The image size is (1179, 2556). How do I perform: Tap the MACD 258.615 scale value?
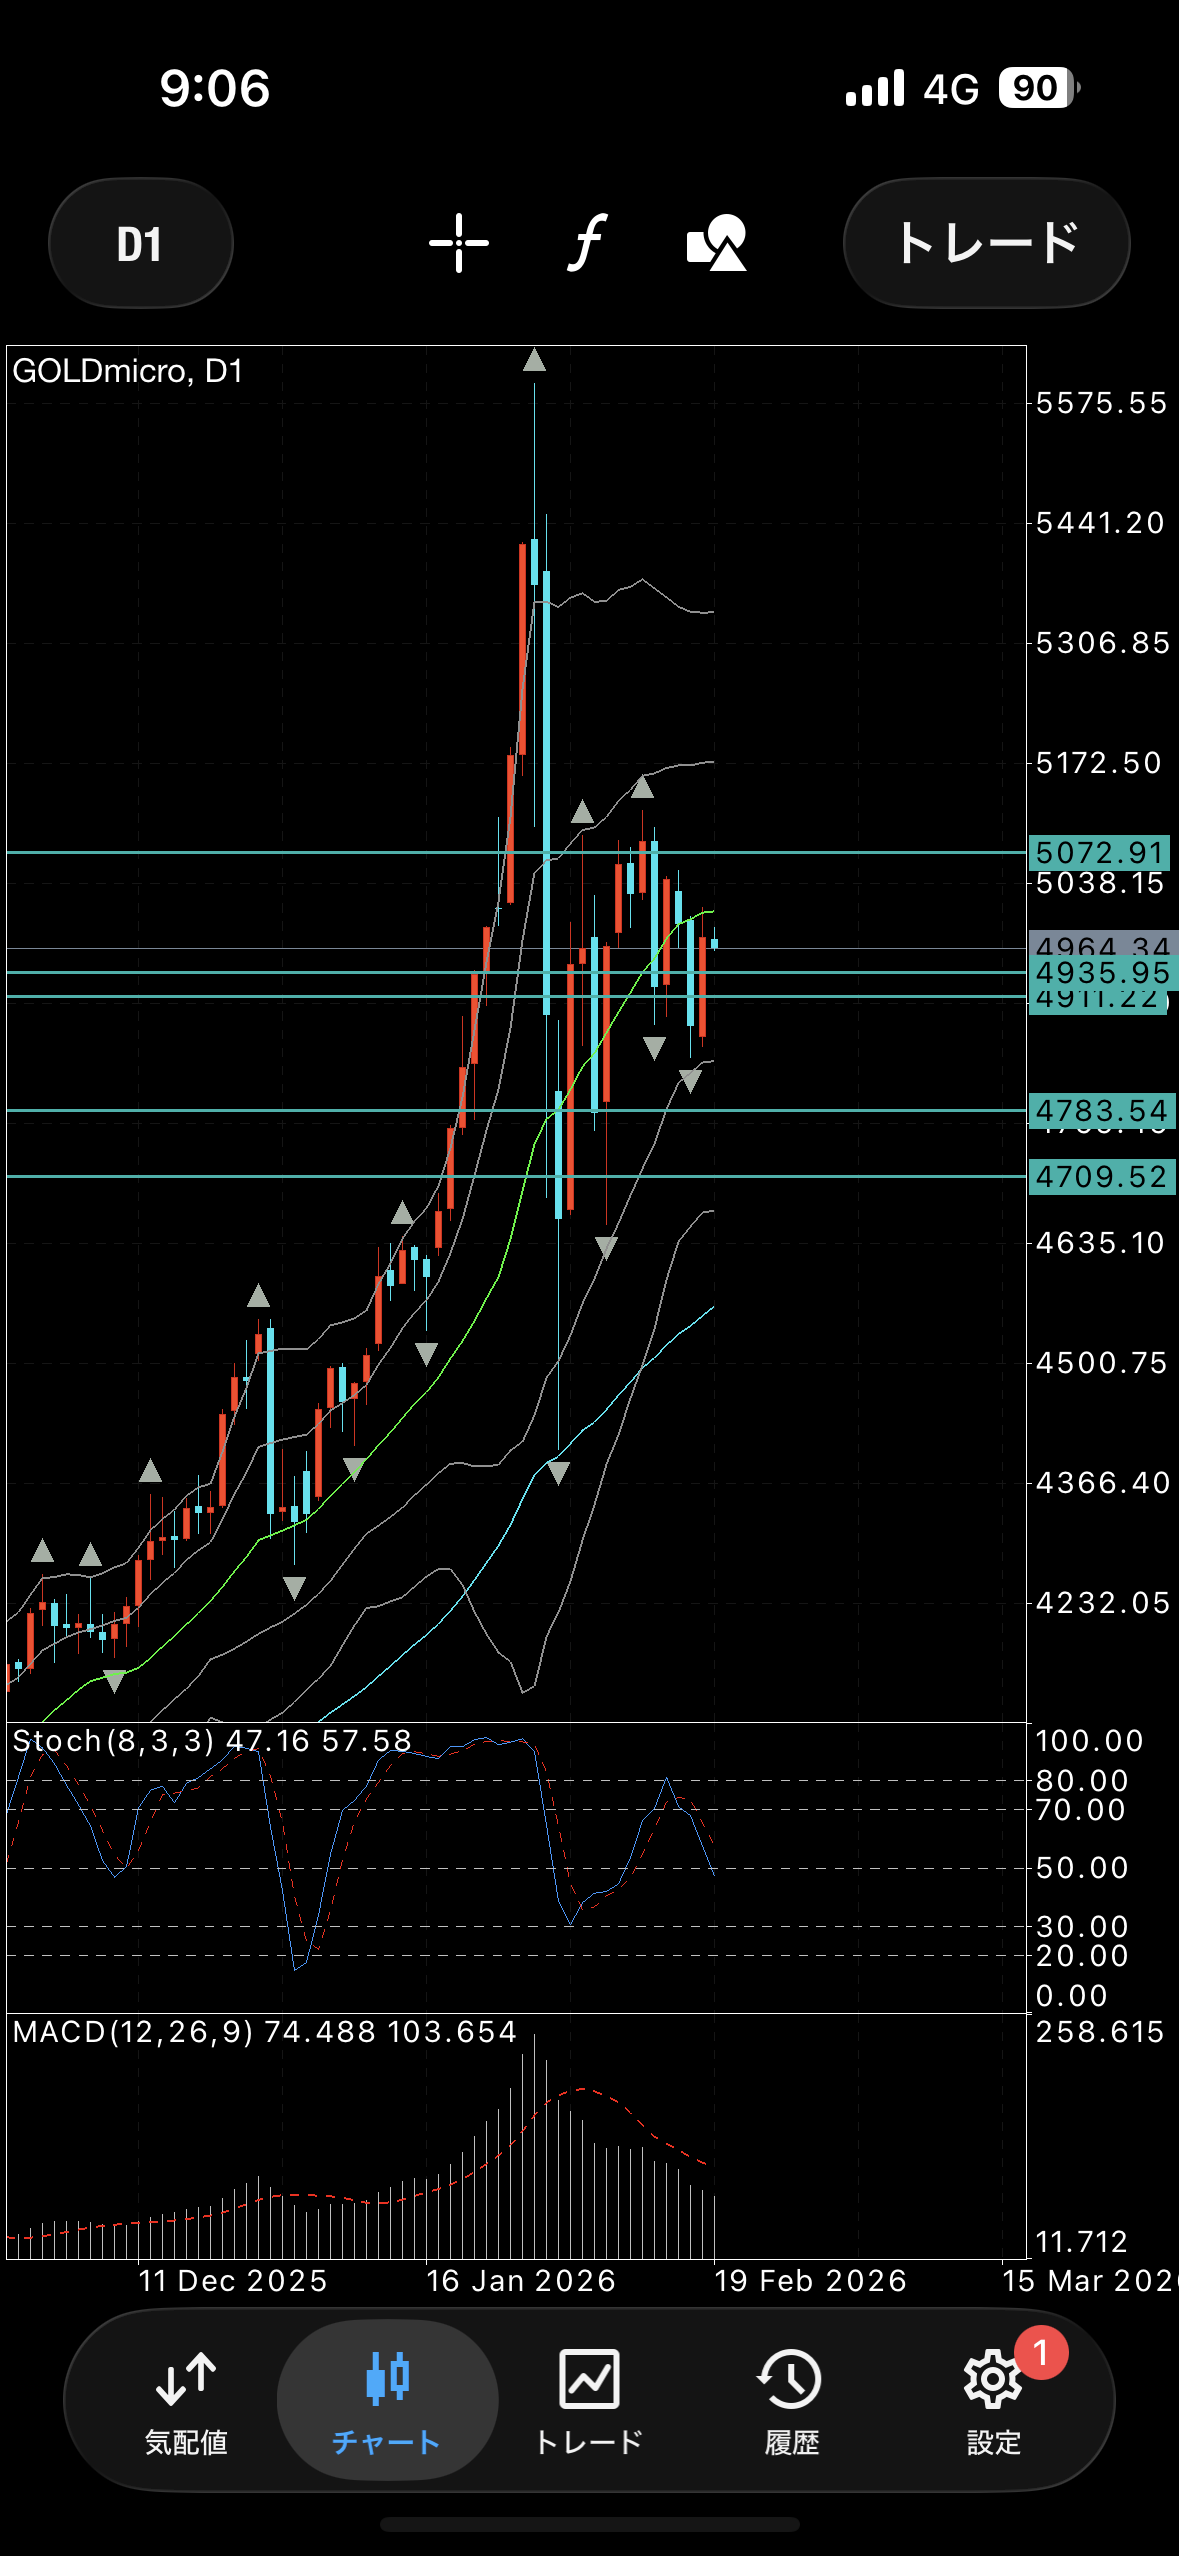click(x=1100, y=2032)
